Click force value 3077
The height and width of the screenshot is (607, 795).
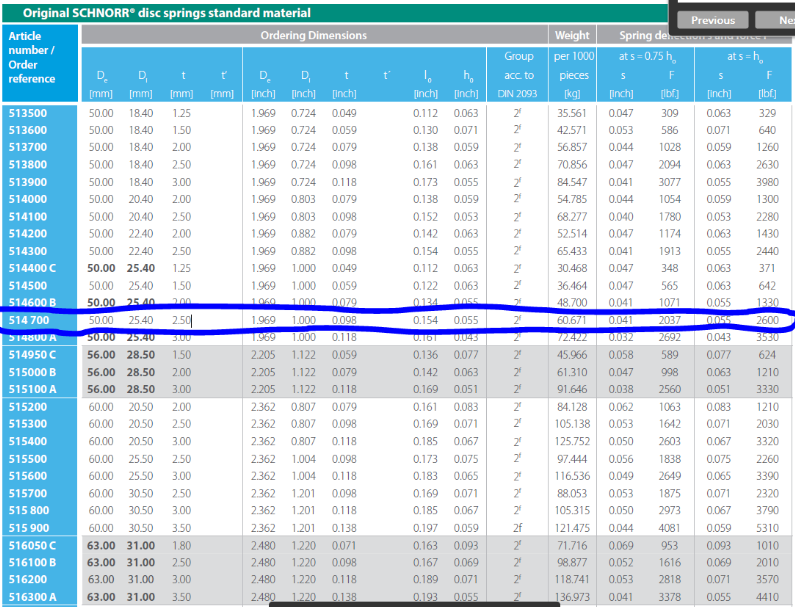[x=670, y=182]
